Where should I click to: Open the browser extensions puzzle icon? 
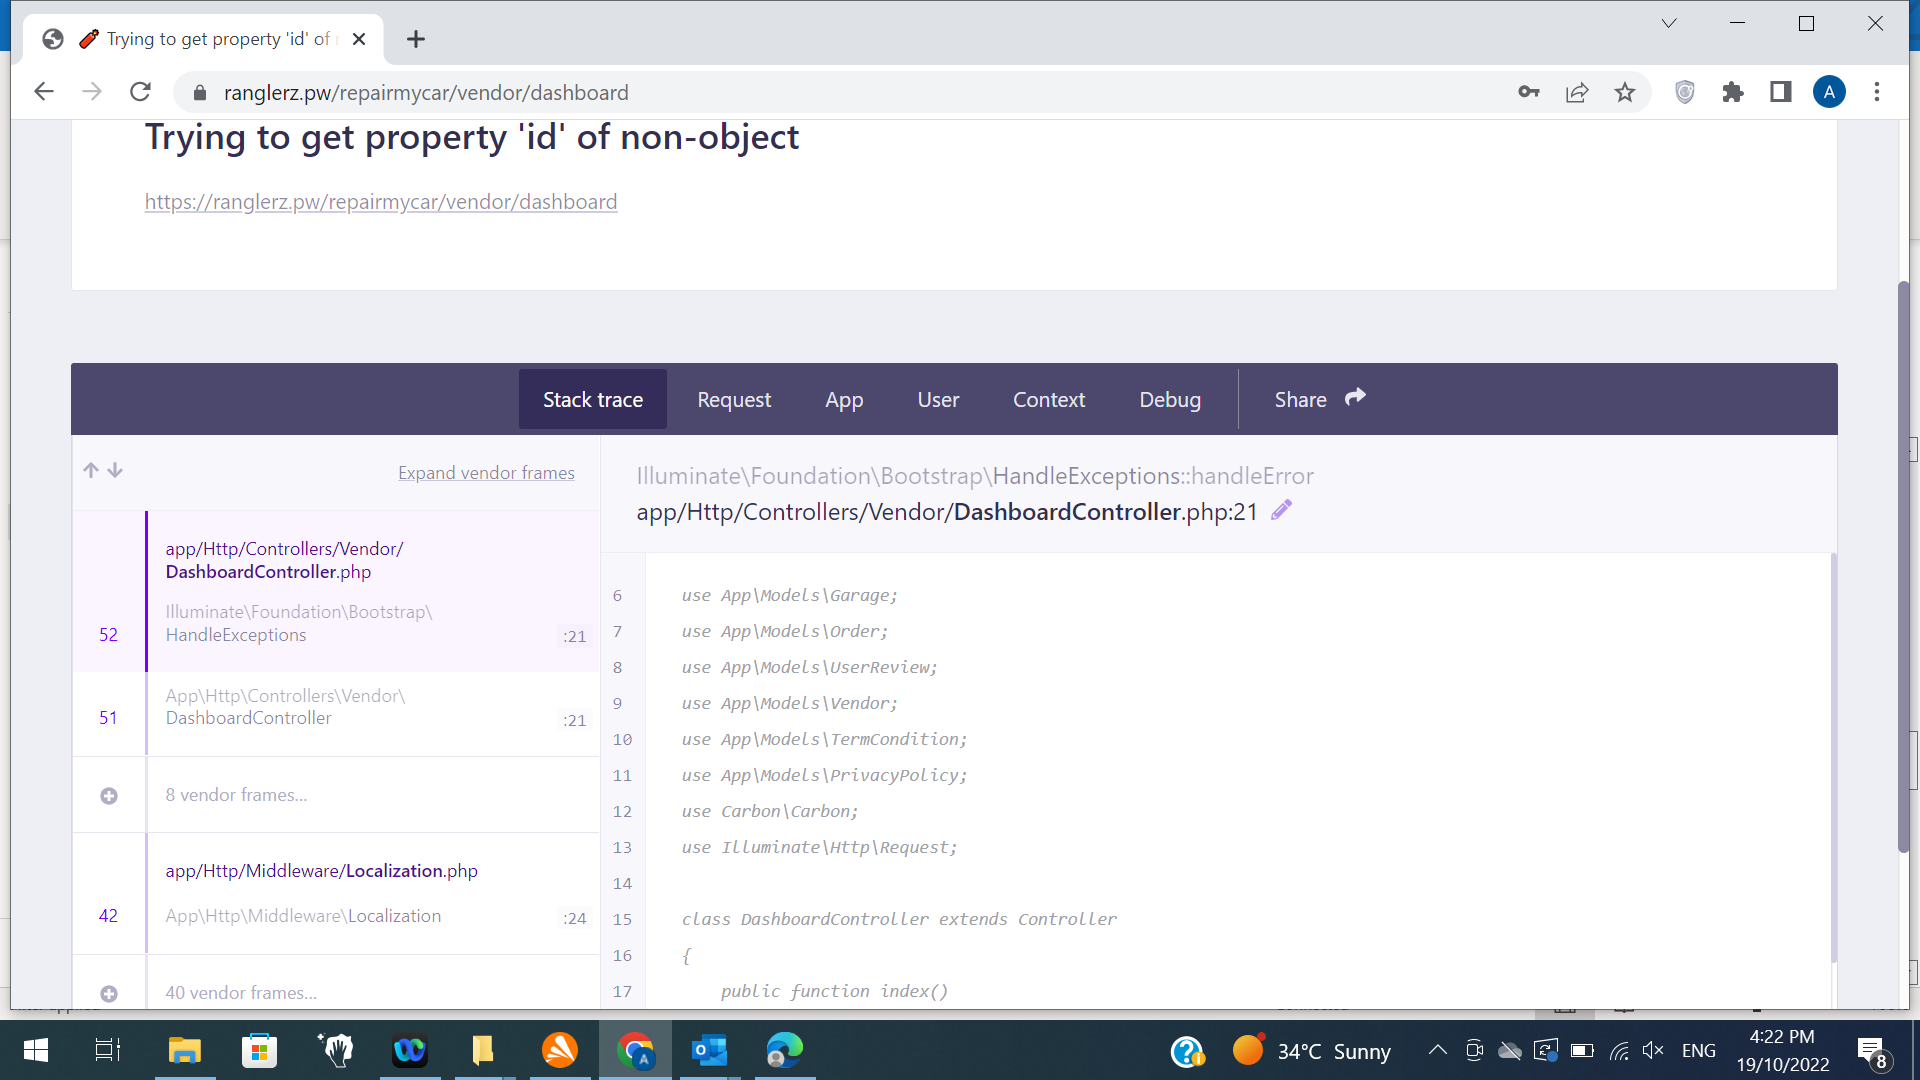(1733, 93)
